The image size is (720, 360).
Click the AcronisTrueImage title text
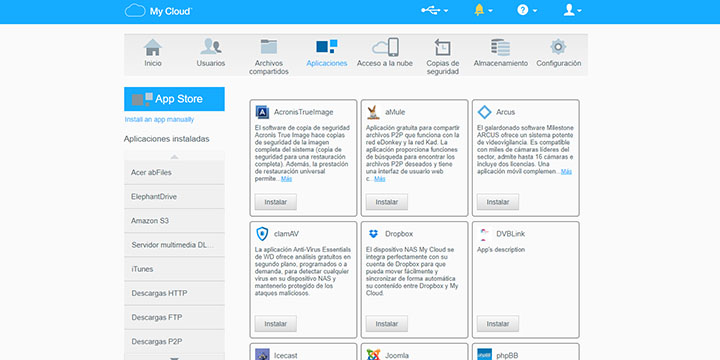pos(304,112)
